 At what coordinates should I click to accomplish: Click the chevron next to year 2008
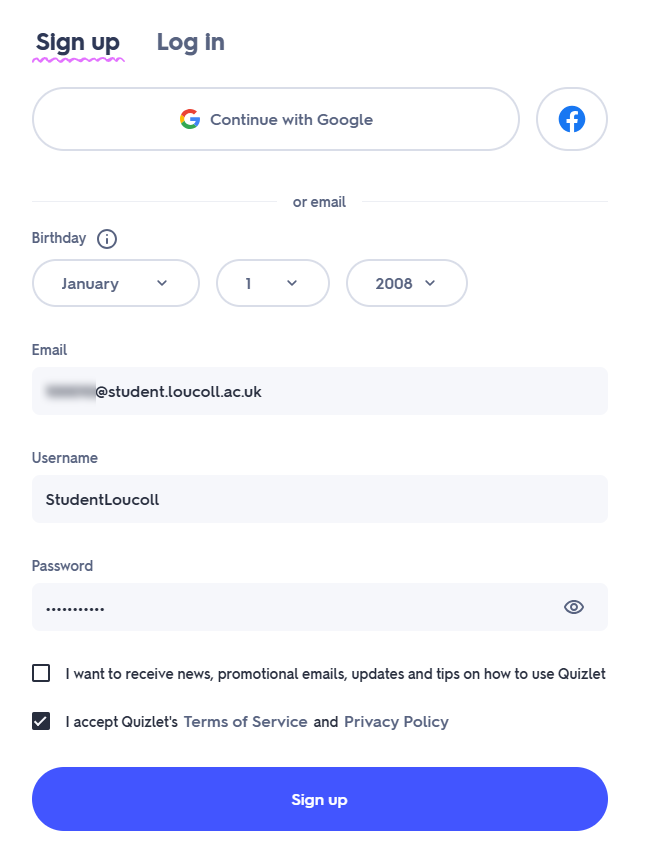coord(430,283)
